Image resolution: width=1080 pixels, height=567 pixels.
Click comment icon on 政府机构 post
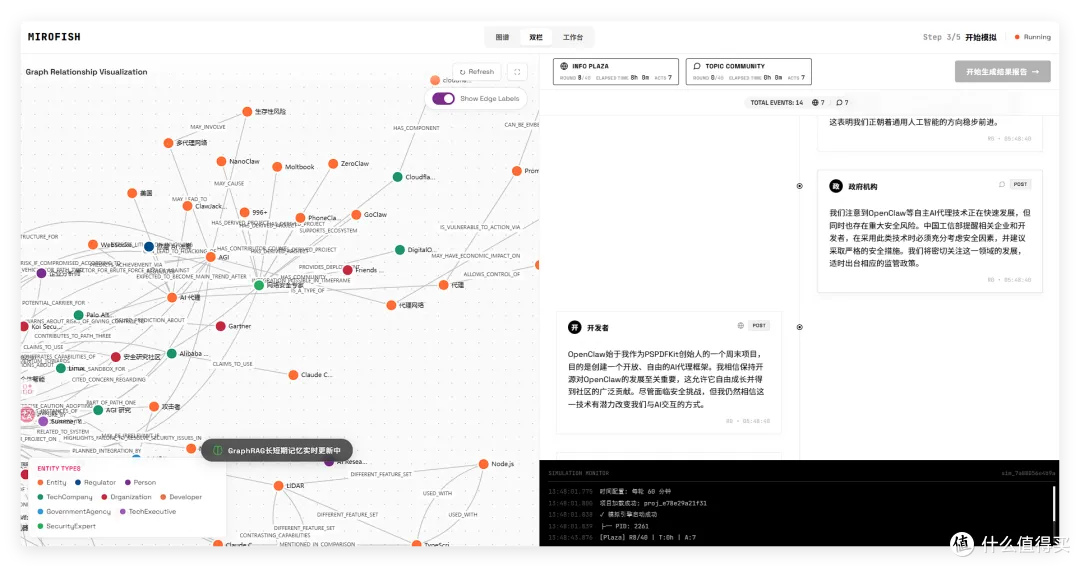point(1001,185)
